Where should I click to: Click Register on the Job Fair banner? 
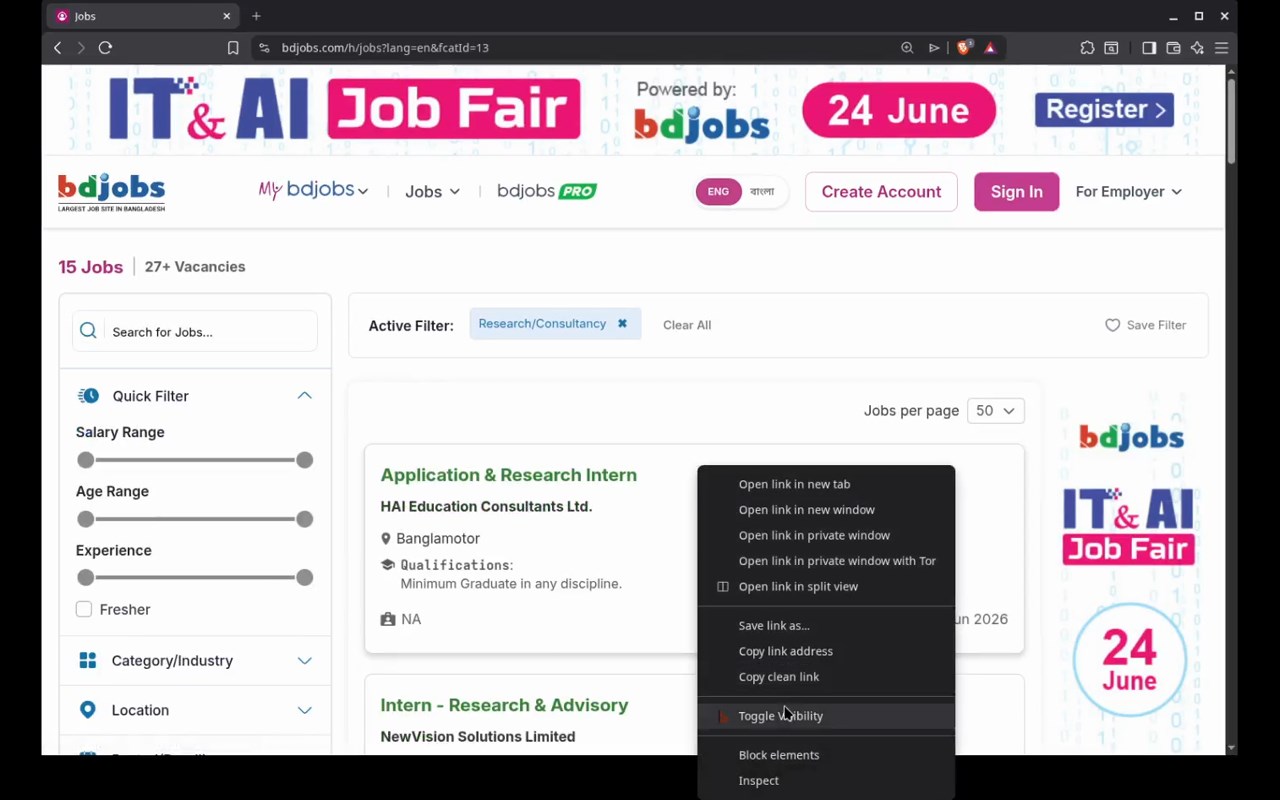[x=1104, y=109]
